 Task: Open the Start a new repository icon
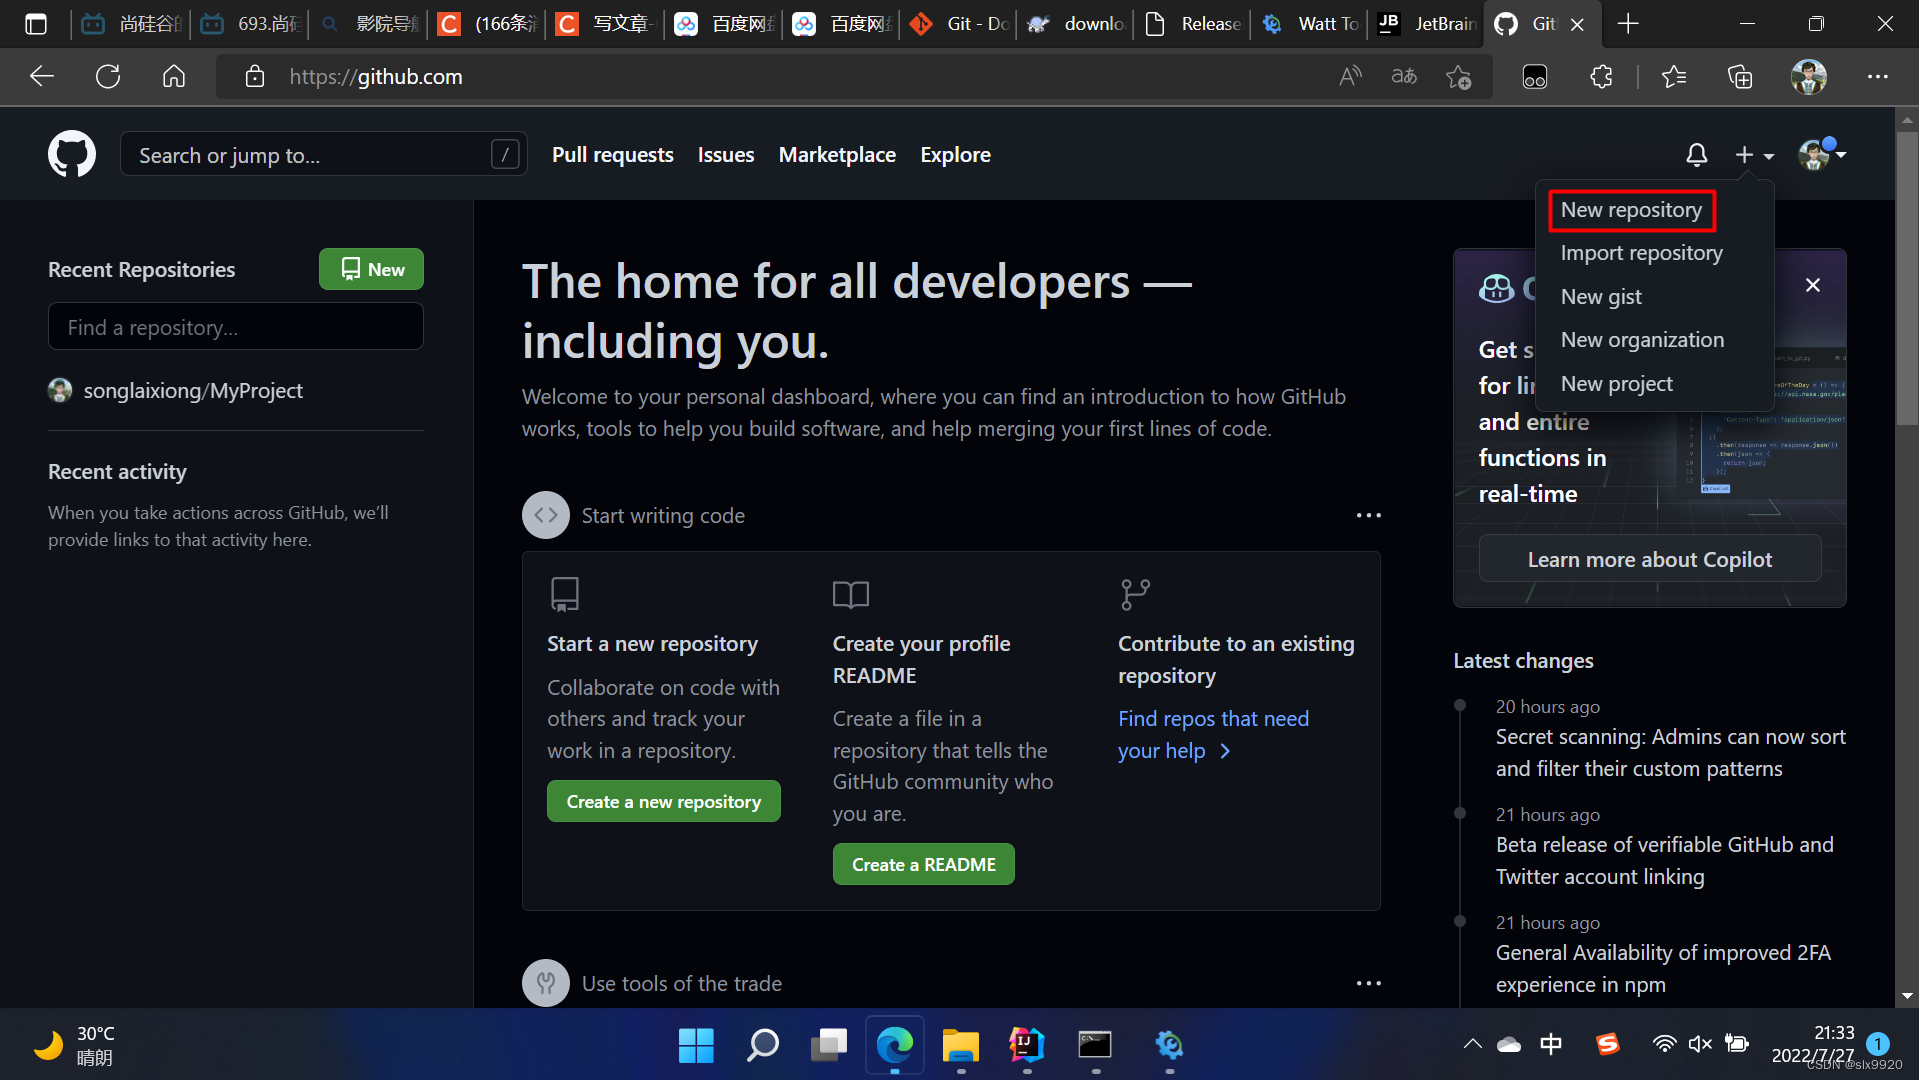tap(564, 594)
